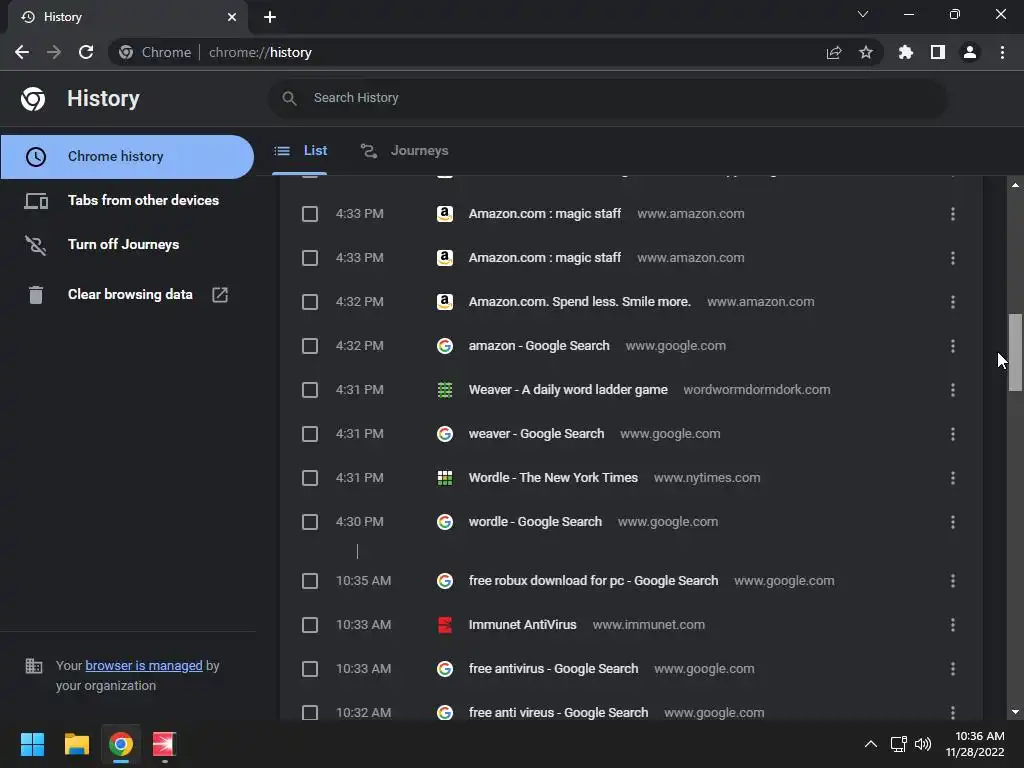Open the network status tray icon

(899, 744)
